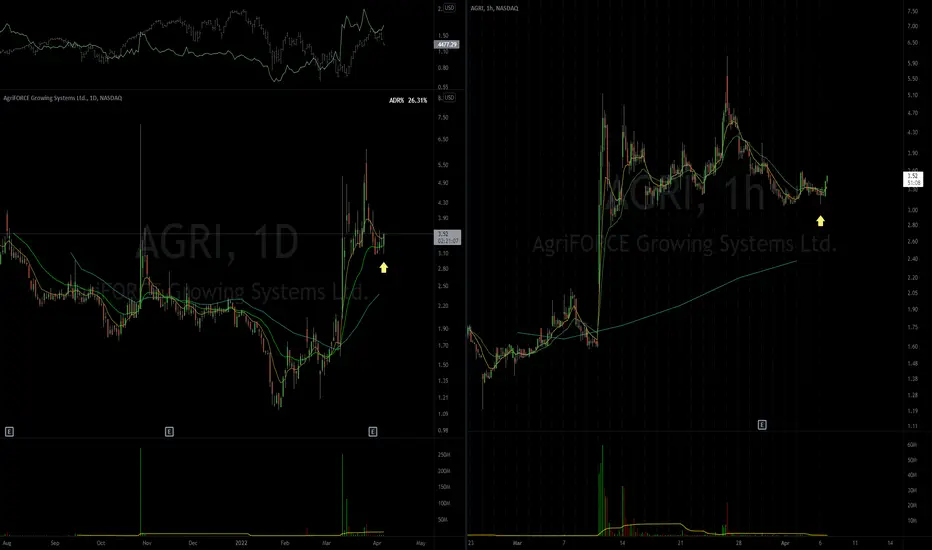932x550 pixels.
Task: Click the AGRI, 1h, NASDAQ chart title
Action: pyautogui.click(x=495, y=8)
